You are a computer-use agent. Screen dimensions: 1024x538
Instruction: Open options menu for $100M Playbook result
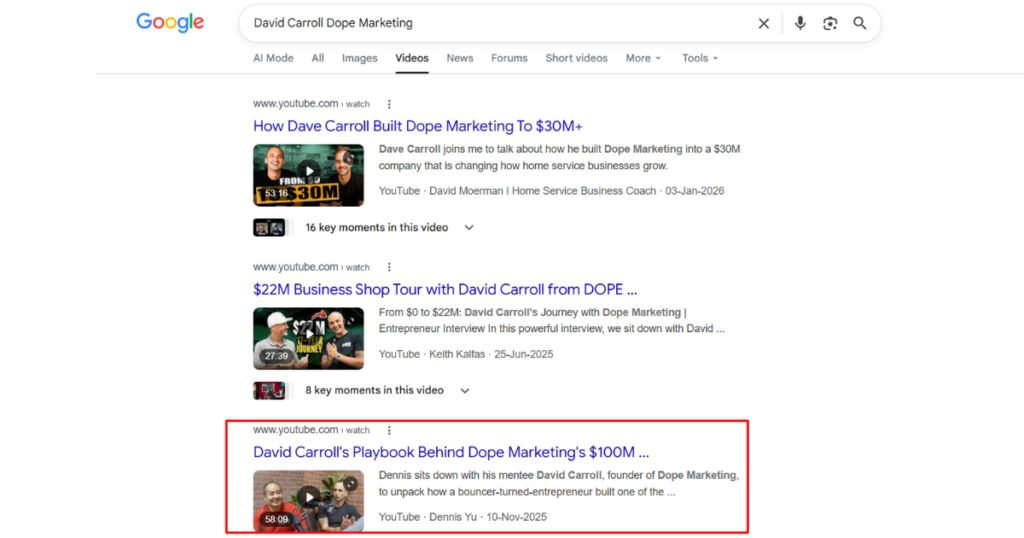pos(389,430)
